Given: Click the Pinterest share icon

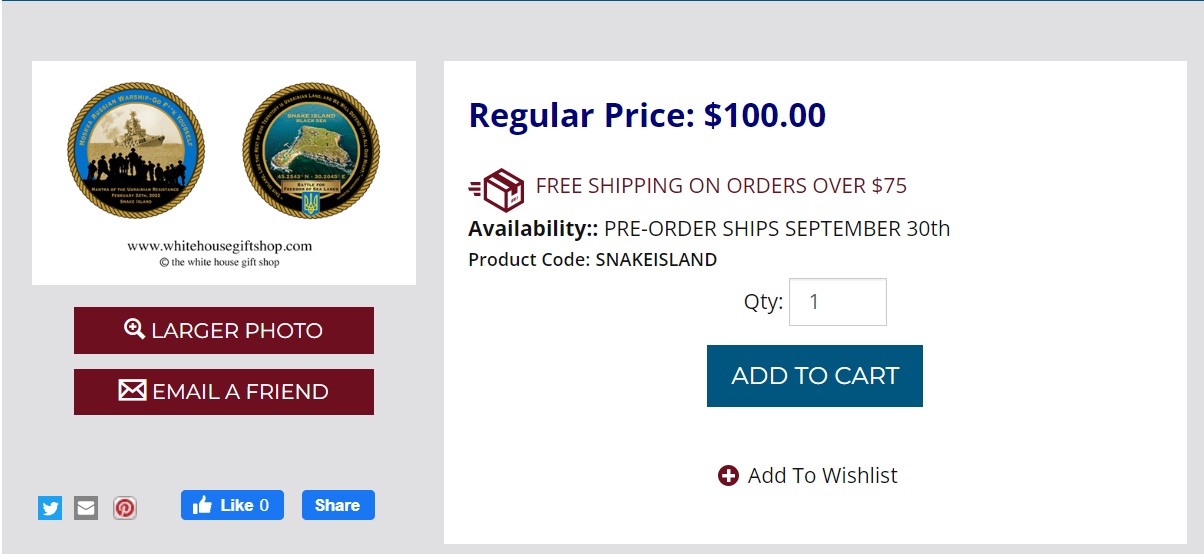Looking at the screenshot, I should [x=124, y=508].
